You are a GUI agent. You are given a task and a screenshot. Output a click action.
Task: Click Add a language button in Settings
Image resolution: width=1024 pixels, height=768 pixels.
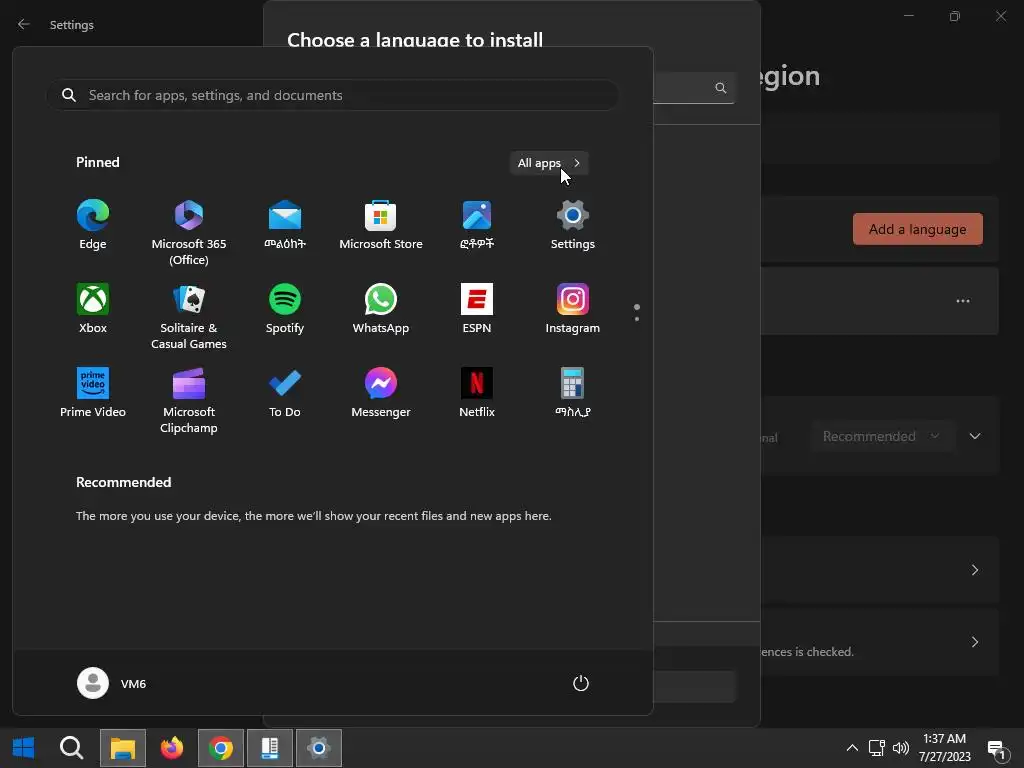918,229
